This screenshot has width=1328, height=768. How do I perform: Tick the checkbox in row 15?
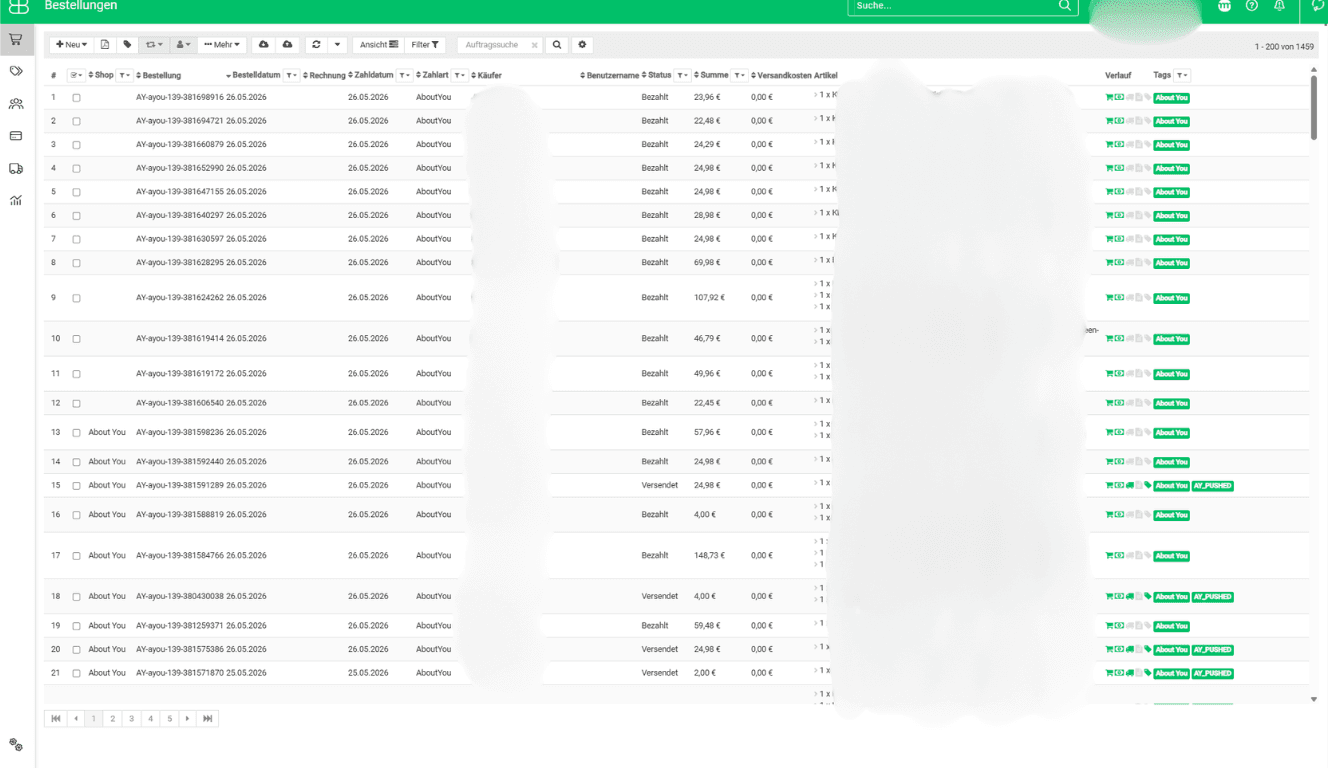tap(76, 486)
